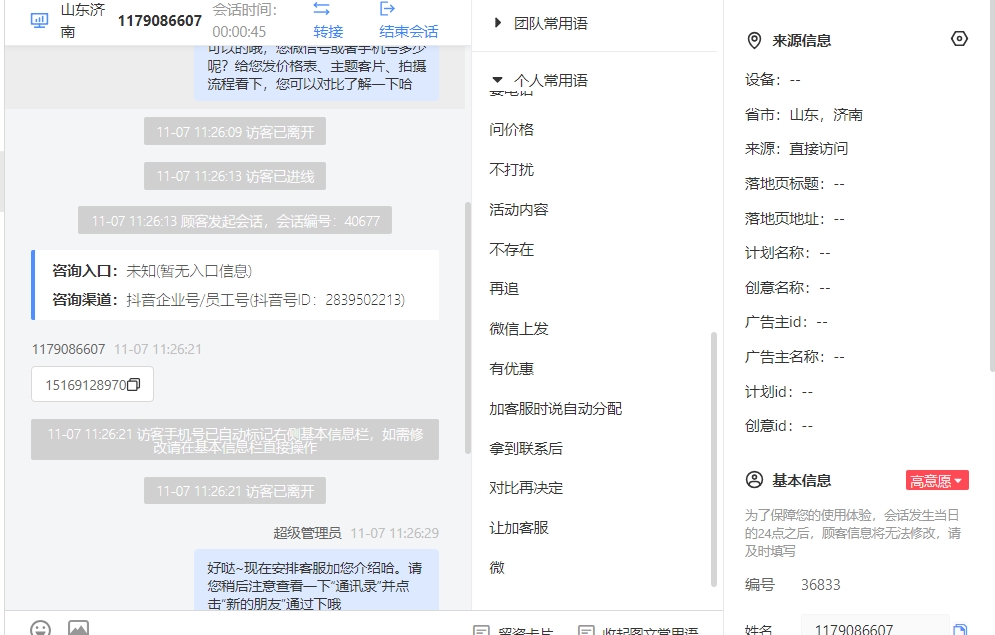Pick the 微 quick phrase
995x635 pixels.
click(497, 568)
